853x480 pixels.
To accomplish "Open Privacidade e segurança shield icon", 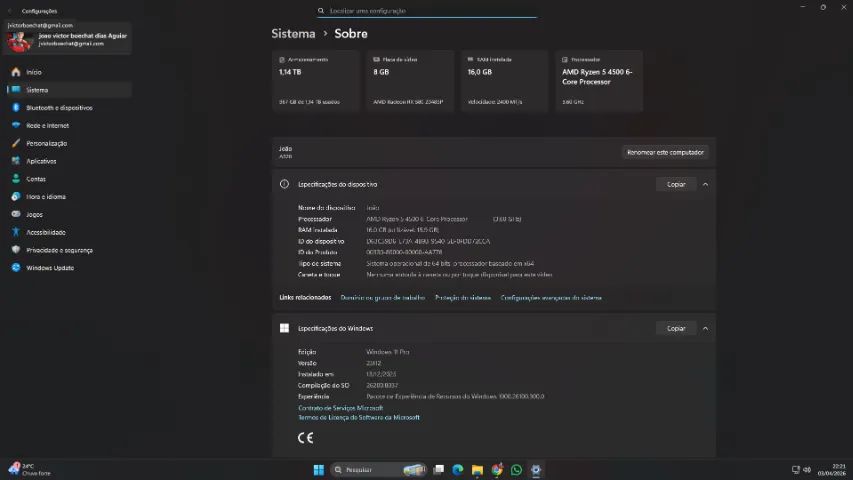I will [x=16, y=250].
